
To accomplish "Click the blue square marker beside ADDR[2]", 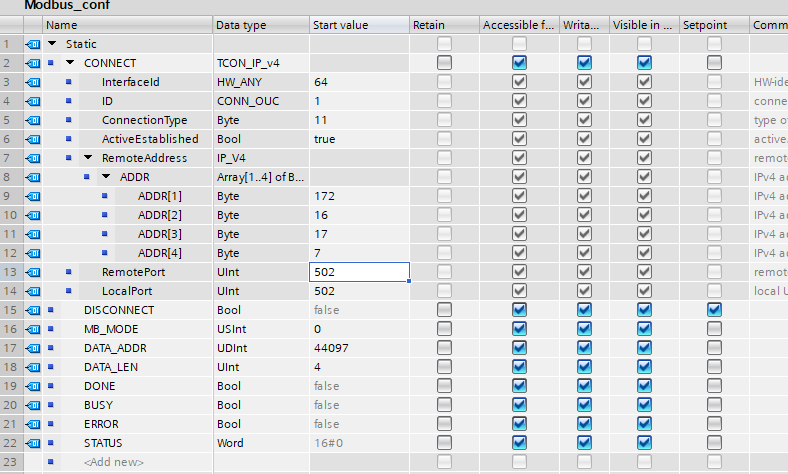I will [x=105, y=215].
